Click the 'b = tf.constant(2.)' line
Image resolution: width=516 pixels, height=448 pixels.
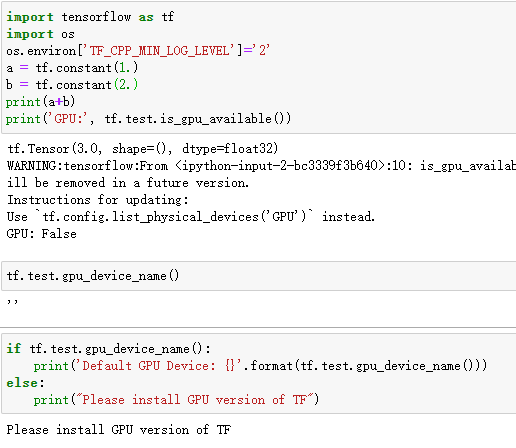coord(72,85)
